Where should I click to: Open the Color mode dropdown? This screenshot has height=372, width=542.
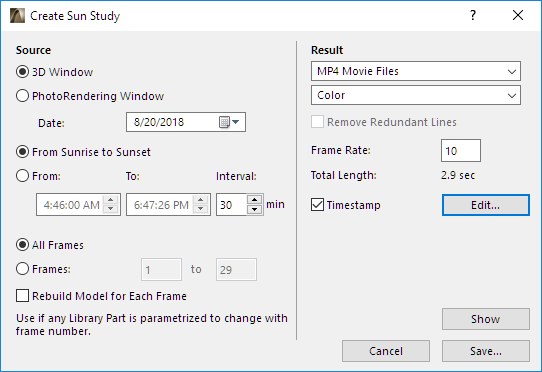[416, 95]
